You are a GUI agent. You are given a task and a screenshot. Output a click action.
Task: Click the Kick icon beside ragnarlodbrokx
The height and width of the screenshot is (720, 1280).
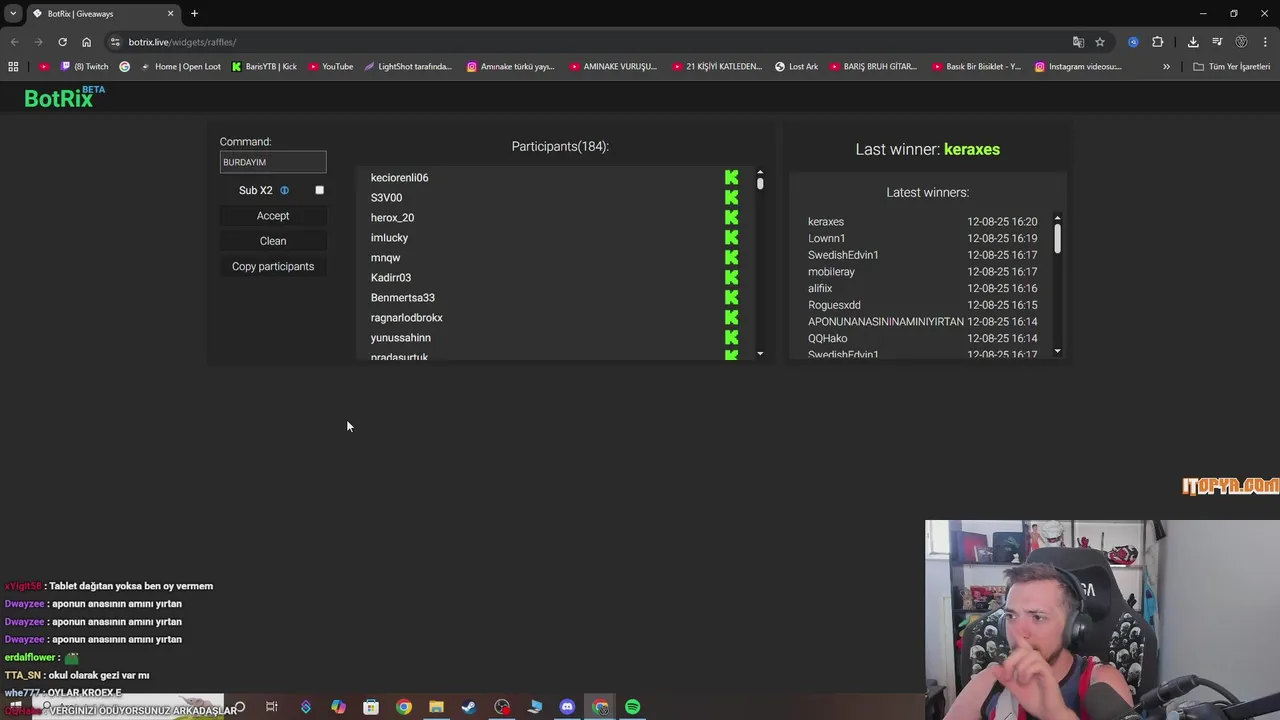tap(731, 318)
